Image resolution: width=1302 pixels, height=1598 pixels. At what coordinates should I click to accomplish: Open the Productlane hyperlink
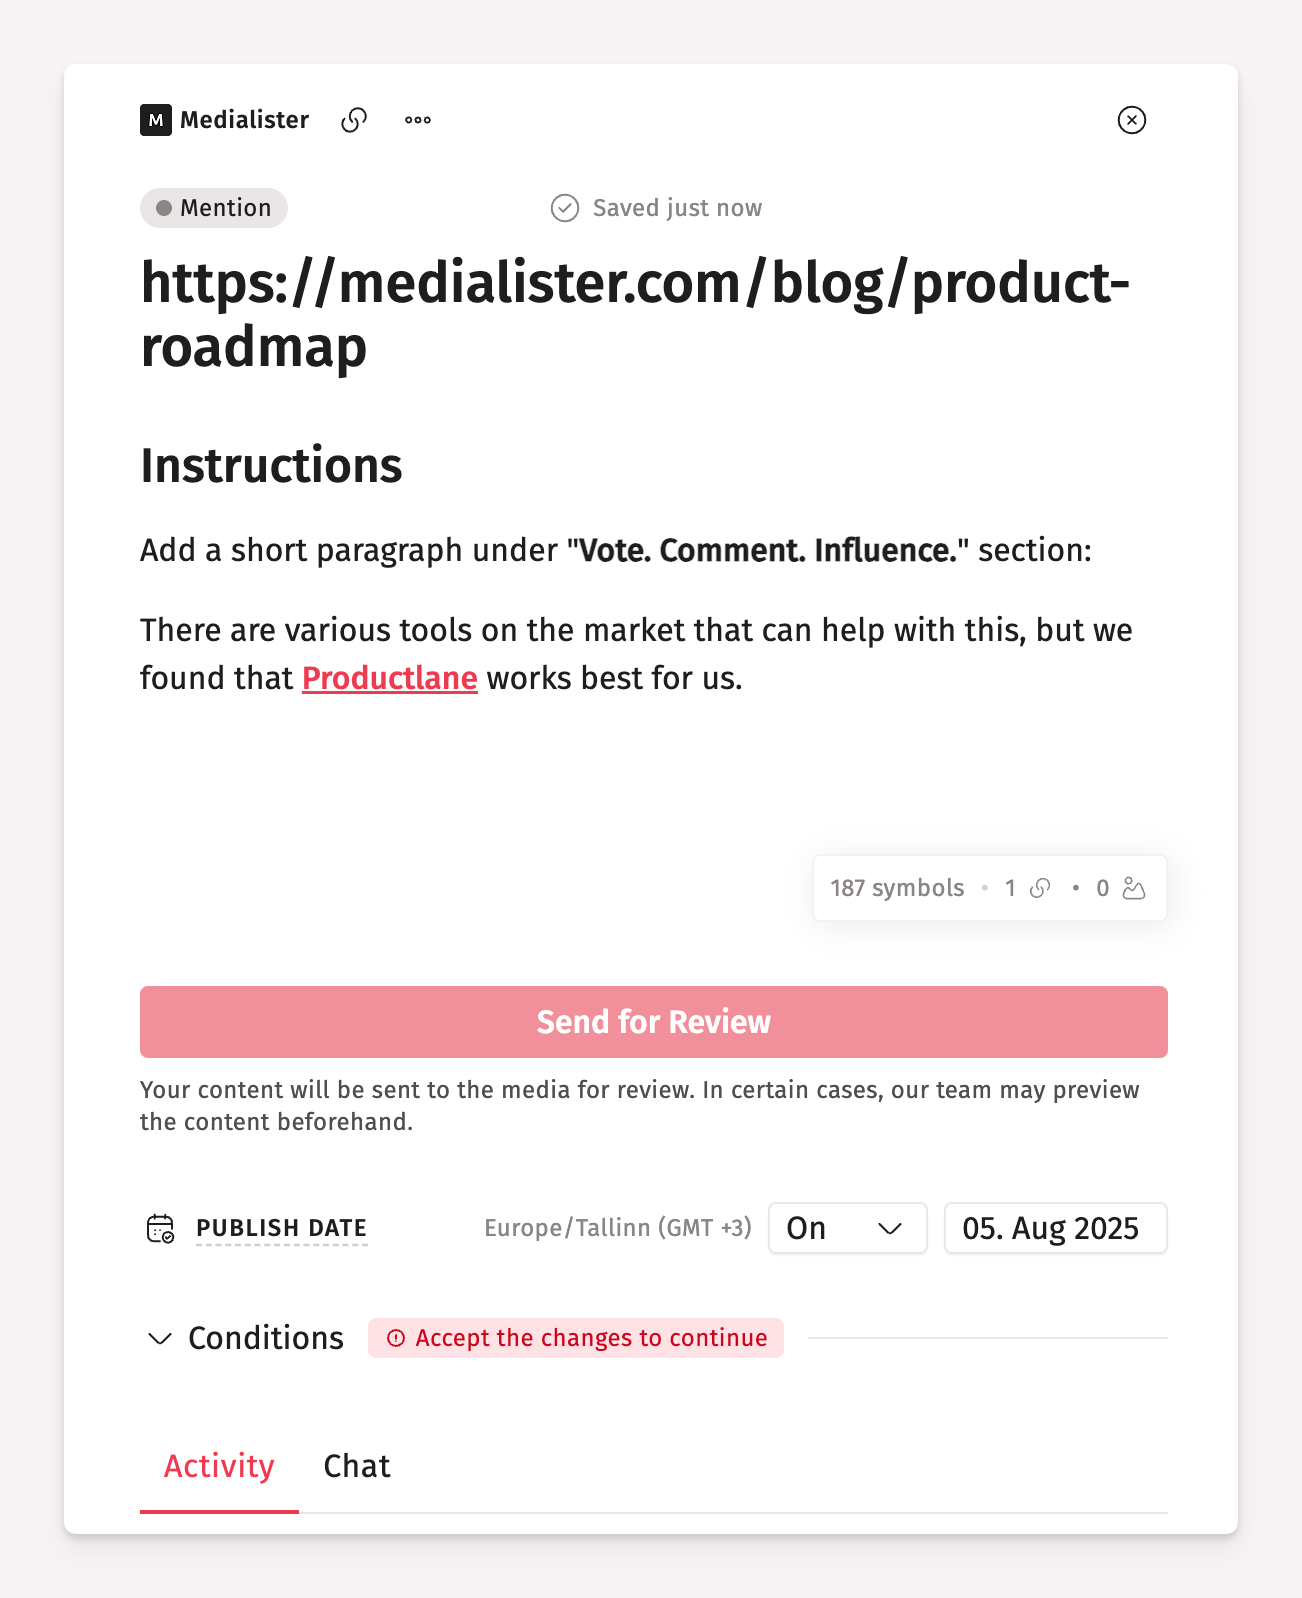pyautogui.click(x=390, y=678)
